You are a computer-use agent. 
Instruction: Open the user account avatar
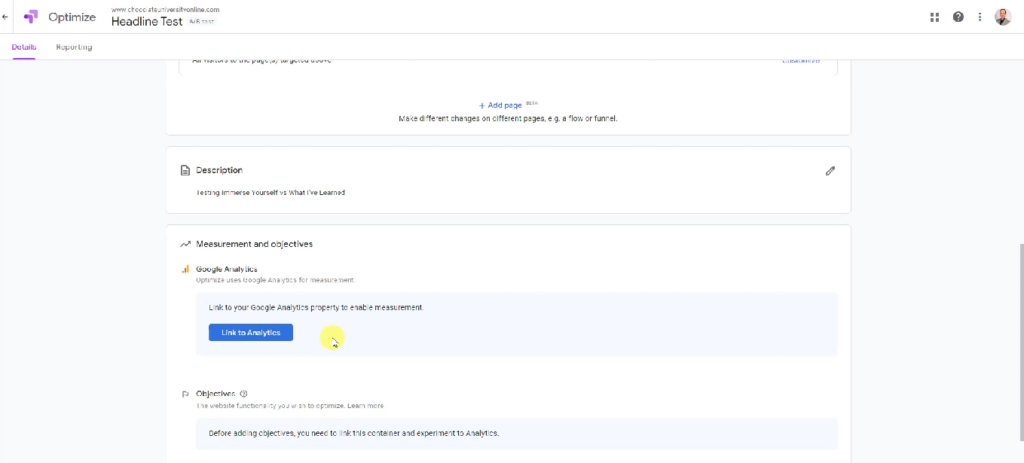tap(1003, 18)
